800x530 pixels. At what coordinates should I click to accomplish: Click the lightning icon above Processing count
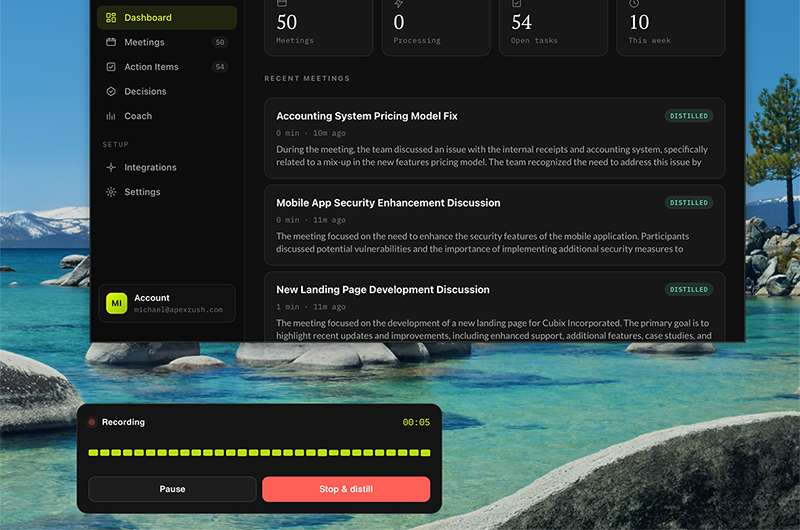399,4
